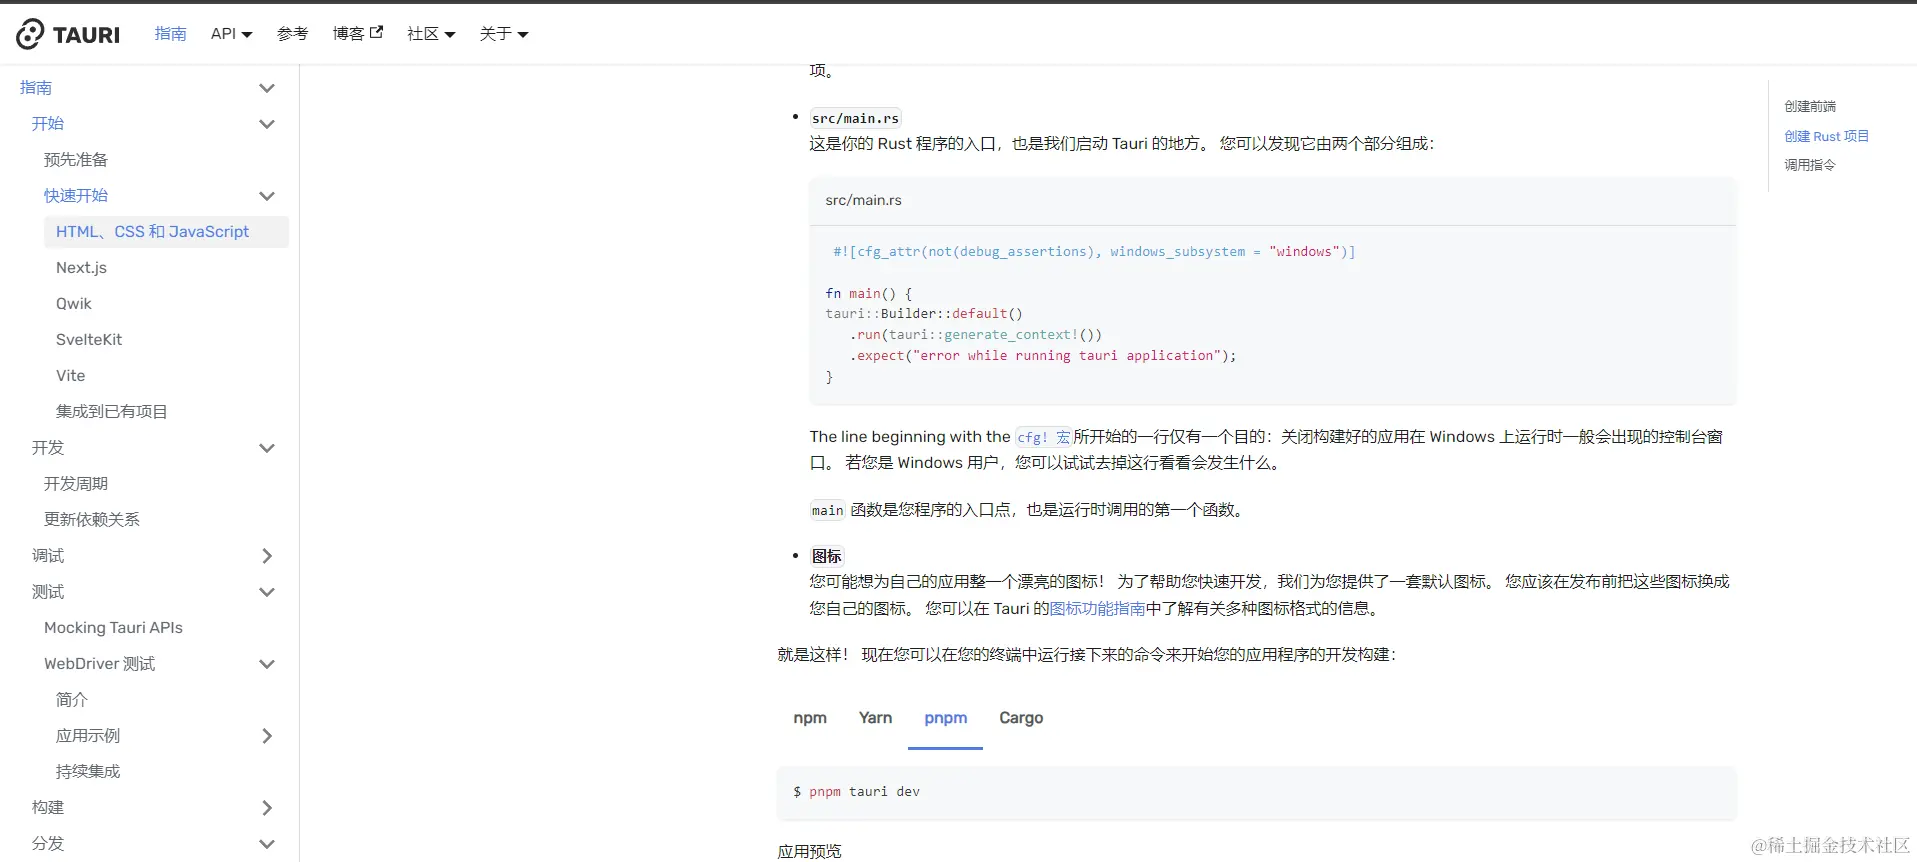Viewport: 1917px width, 862px height.
Task: Collapse the 分发 section chevron
Action: (267, 844)
